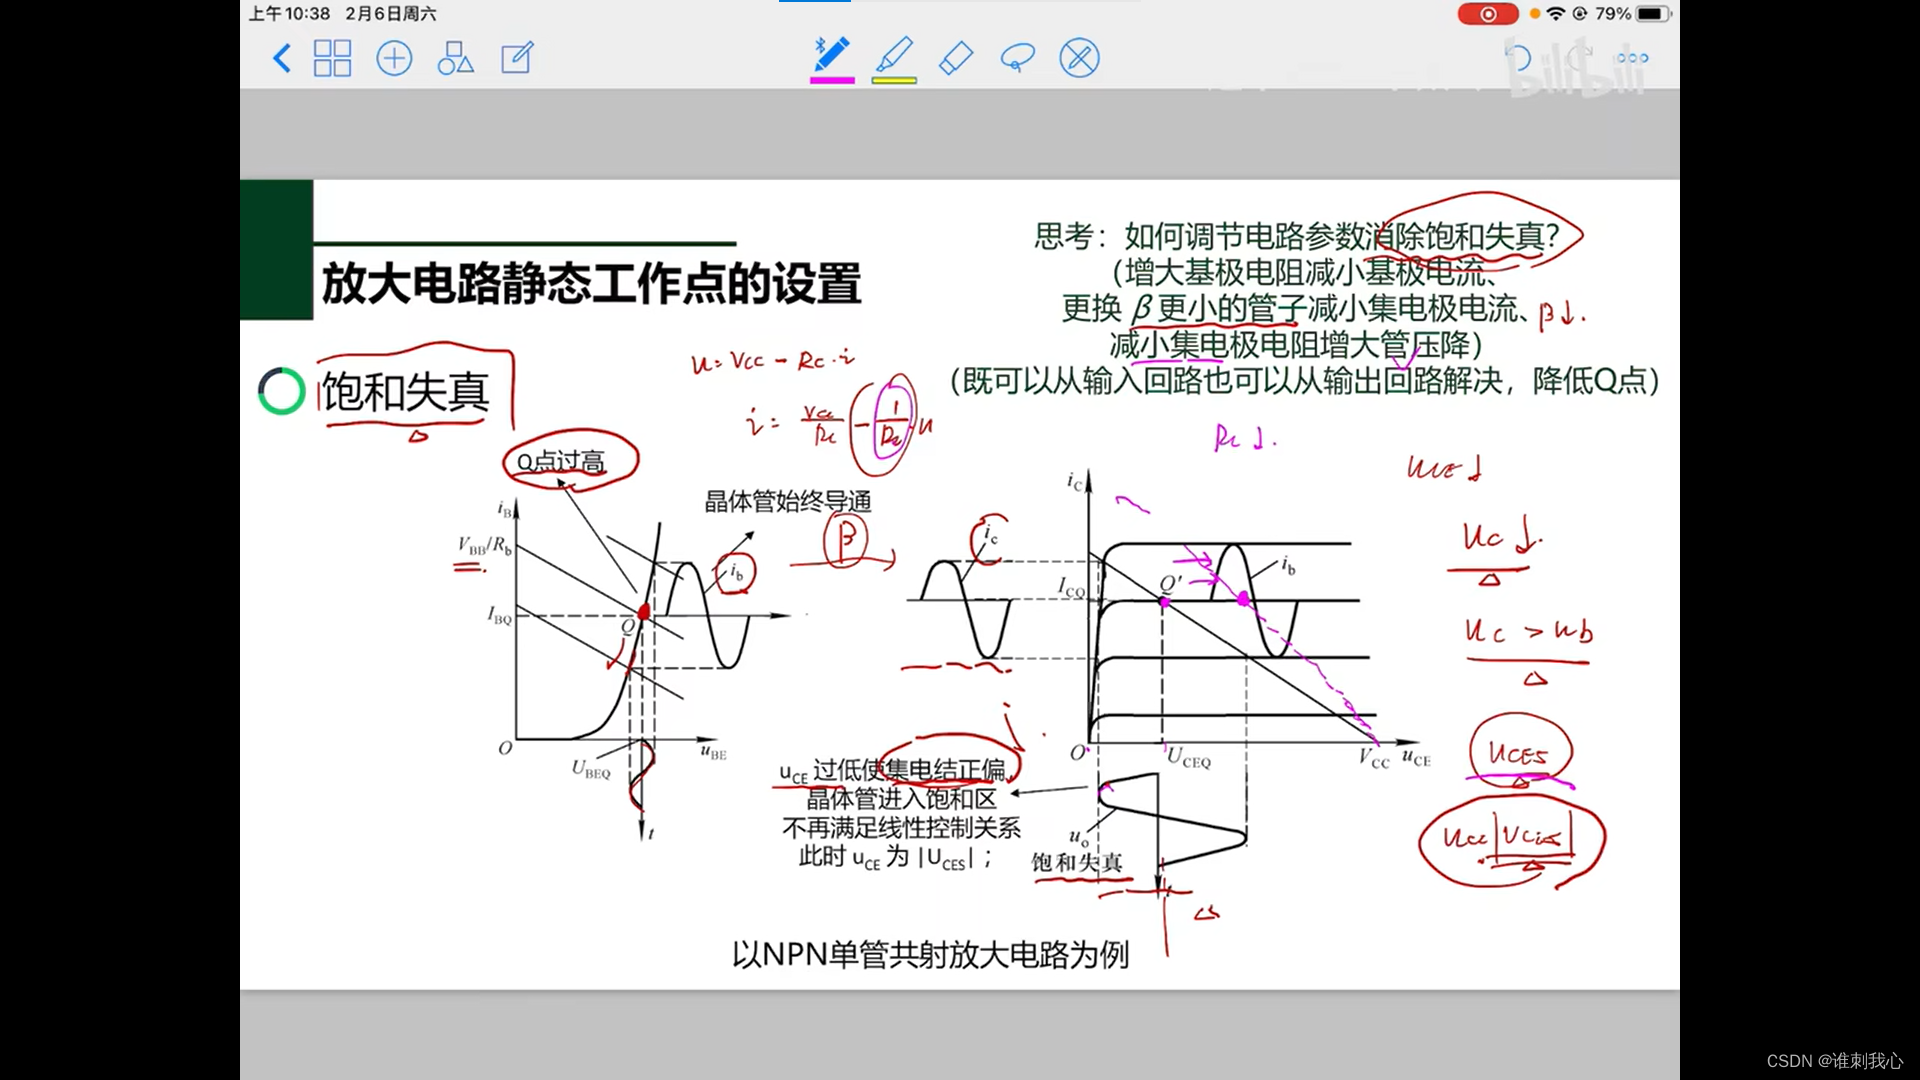Open the three-dots more menu
This screenshot has height=1080, width=1920.
(1632, 58)
